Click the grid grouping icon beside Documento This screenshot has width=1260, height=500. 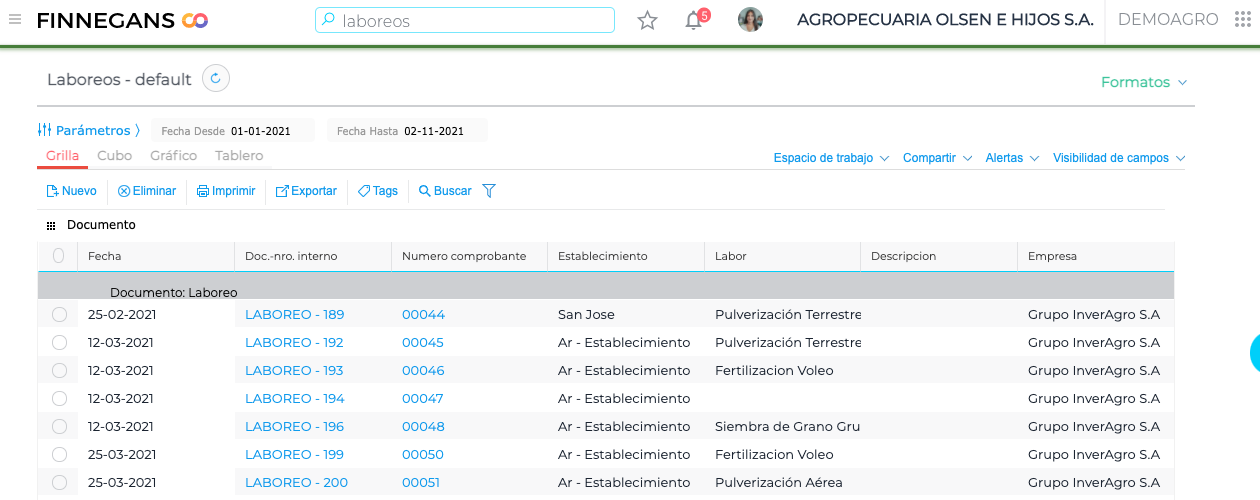tap(52, 226)
